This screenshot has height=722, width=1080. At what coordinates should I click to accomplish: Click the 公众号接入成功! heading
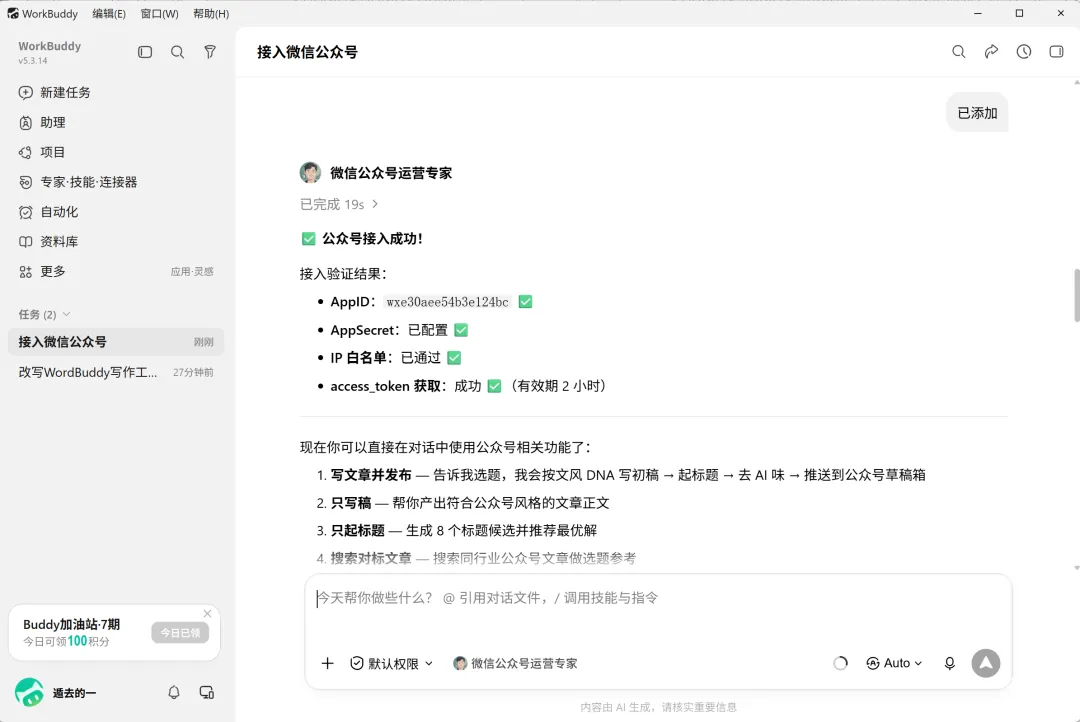(373, 238)
